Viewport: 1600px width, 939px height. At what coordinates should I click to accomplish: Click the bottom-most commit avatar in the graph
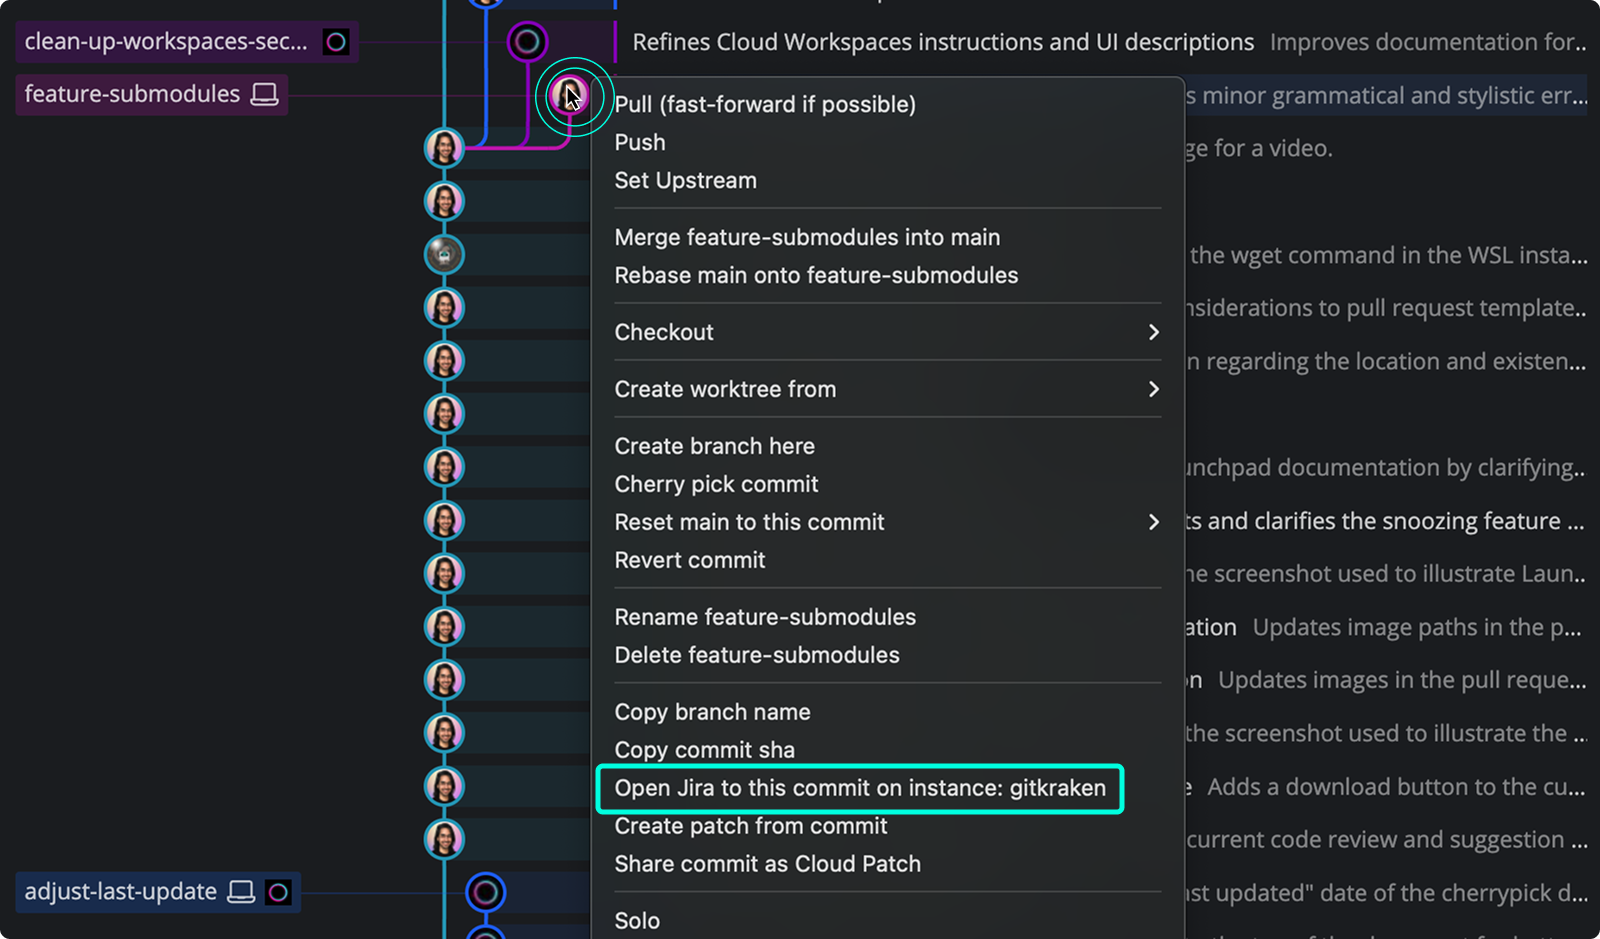443,839
